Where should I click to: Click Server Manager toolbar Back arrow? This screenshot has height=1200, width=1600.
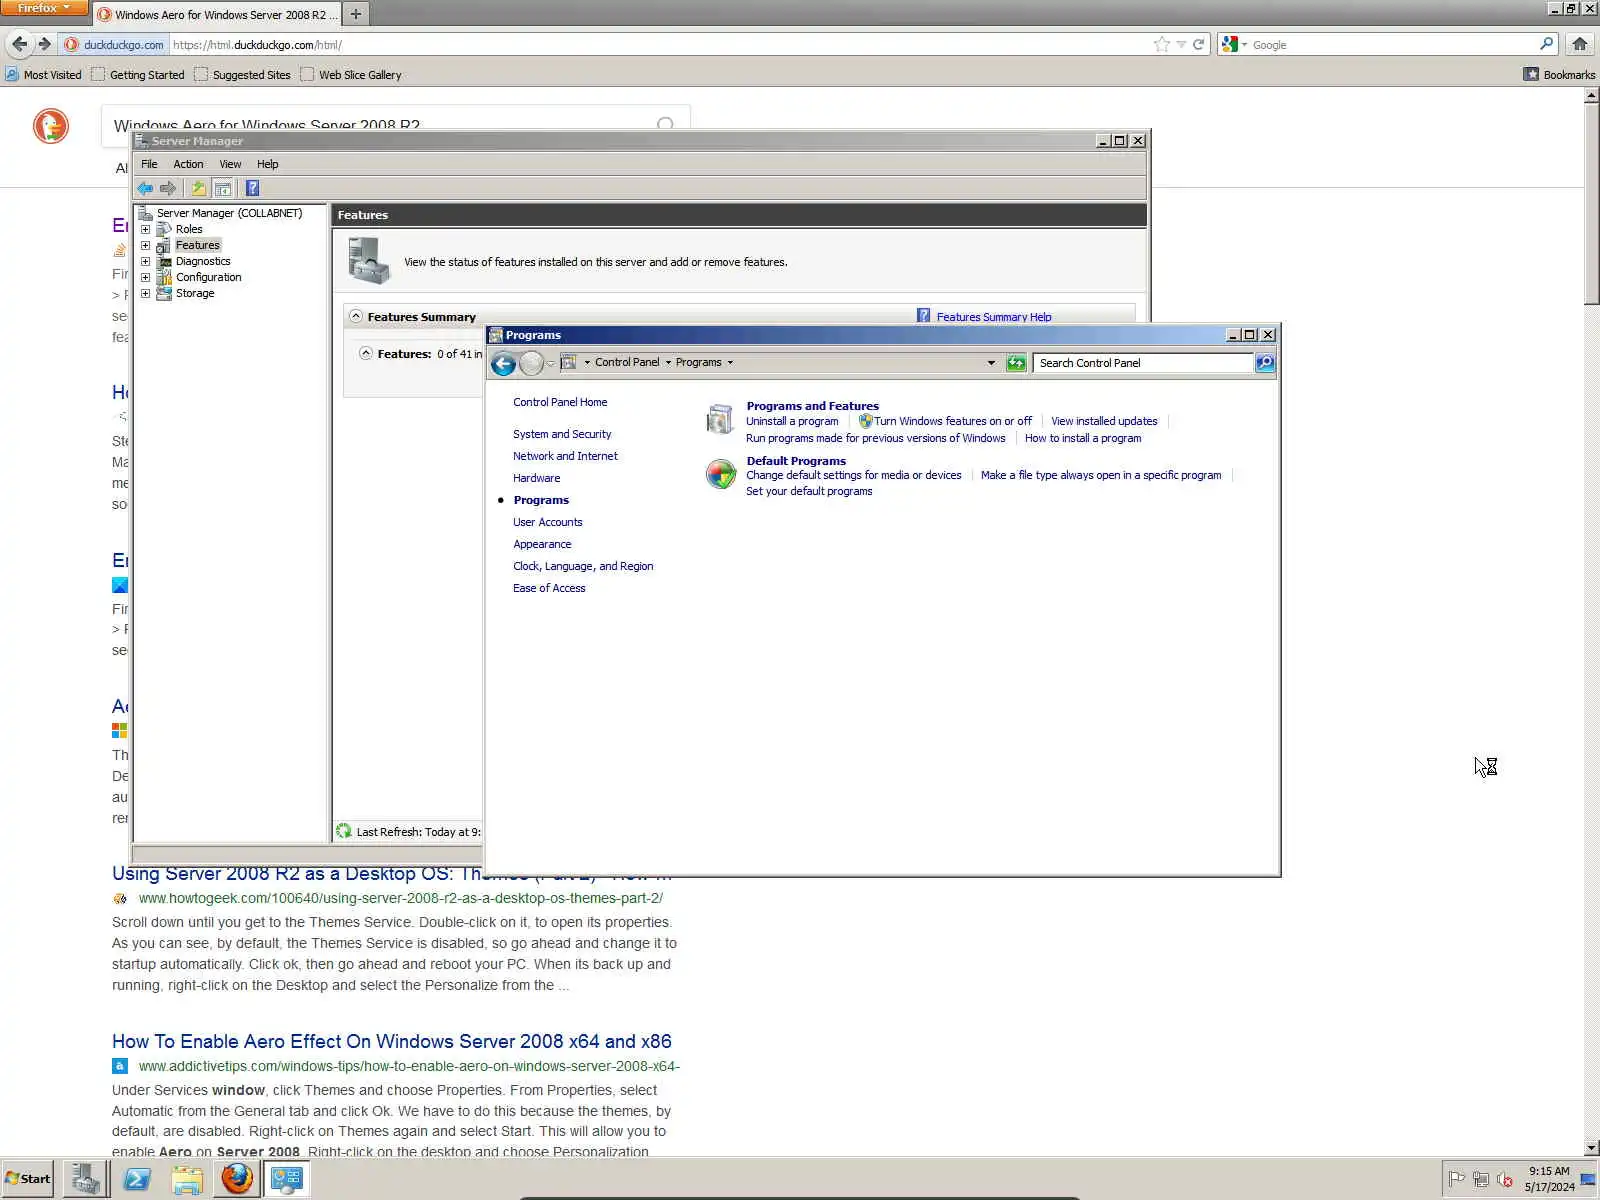[x=146, y=188]
